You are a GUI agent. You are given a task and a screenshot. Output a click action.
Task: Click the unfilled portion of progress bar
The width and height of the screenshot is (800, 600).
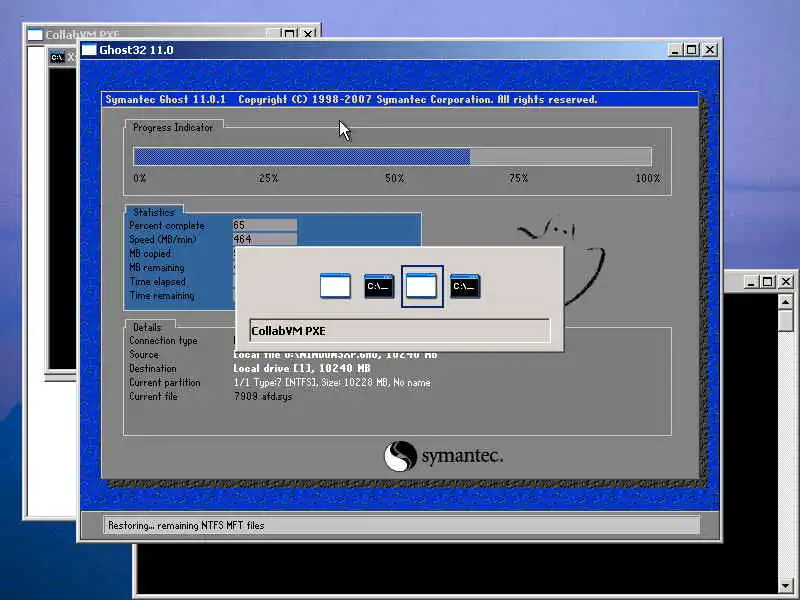coord(561,156)
